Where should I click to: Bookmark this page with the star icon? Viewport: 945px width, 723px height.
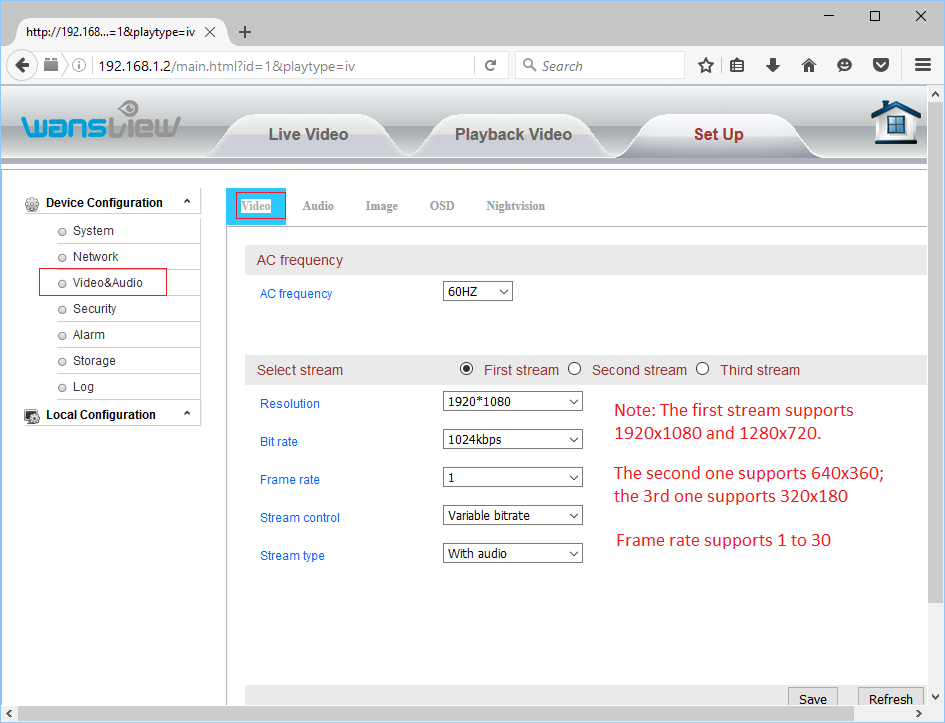point(706,66)
